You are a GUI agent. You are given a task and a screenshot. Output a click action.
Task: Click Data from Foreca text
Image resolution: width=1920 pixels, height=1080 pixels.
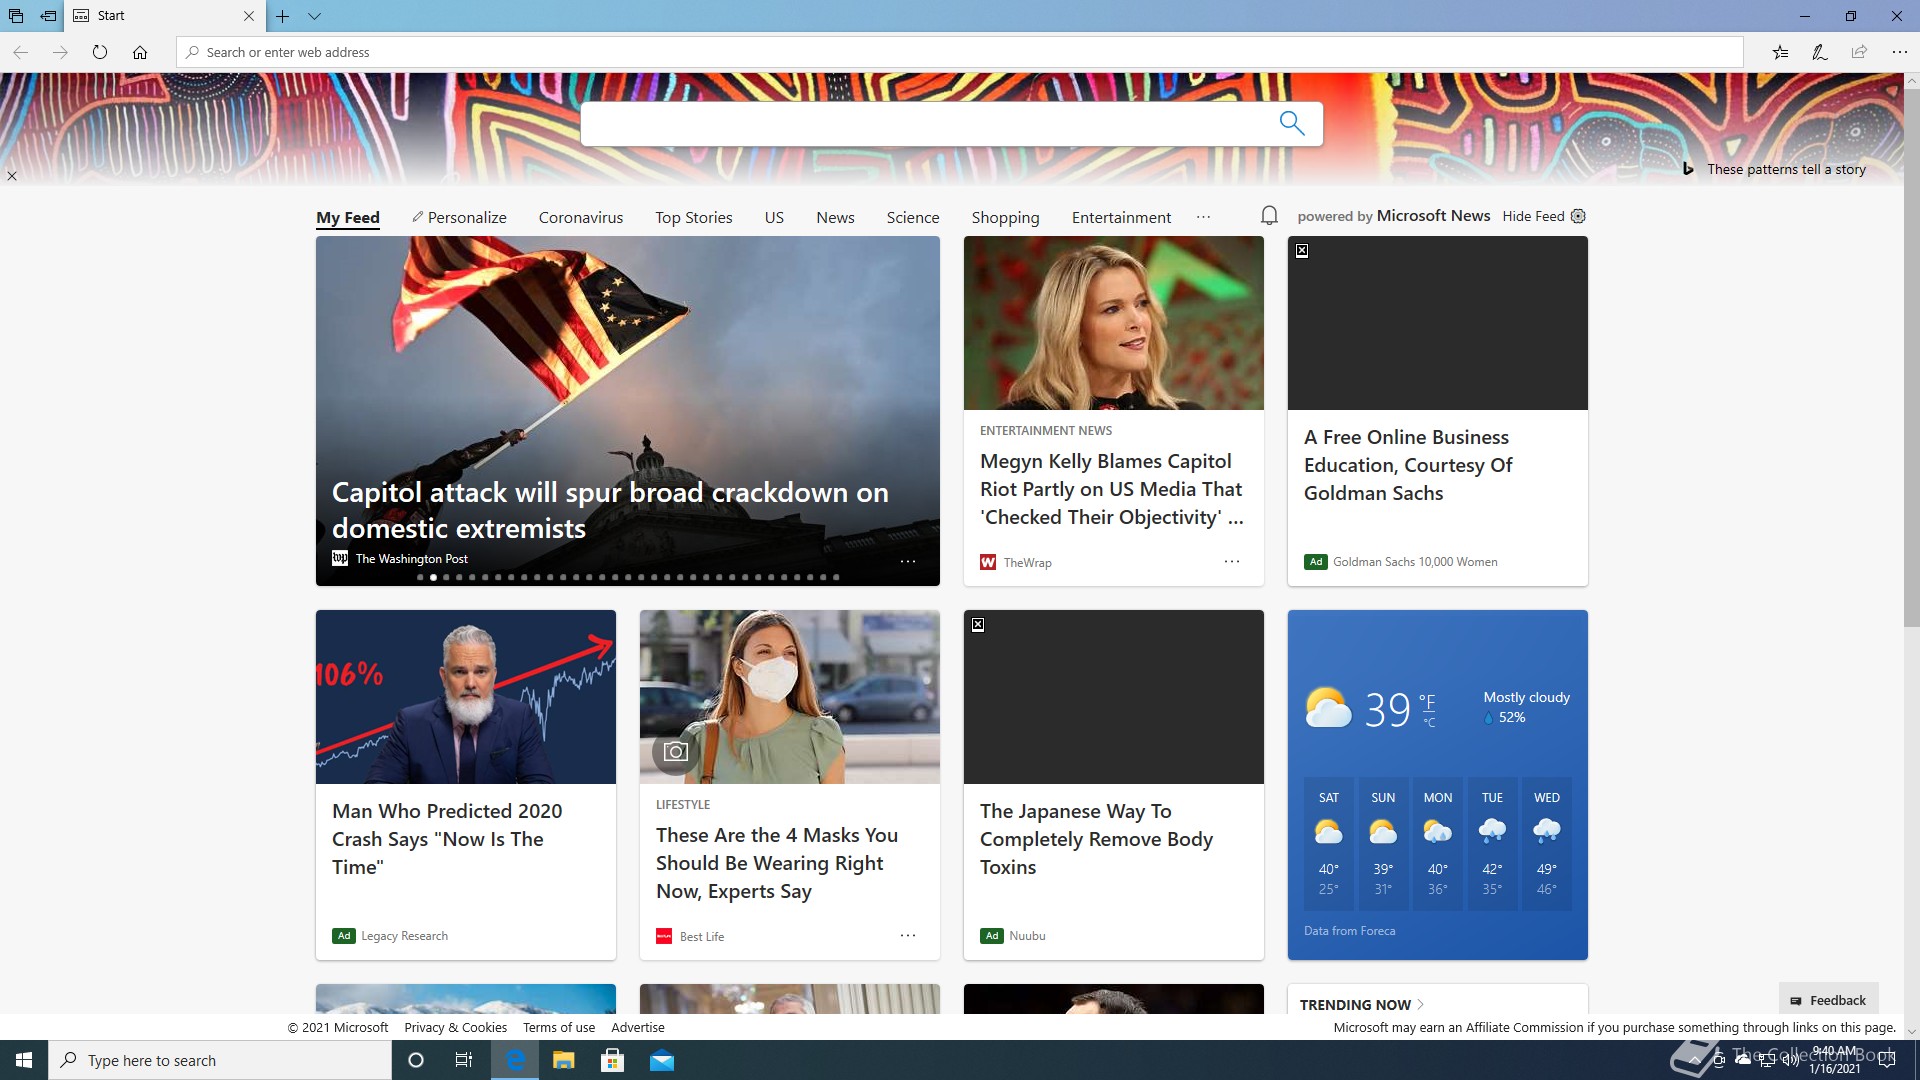tap(1349, 931)
